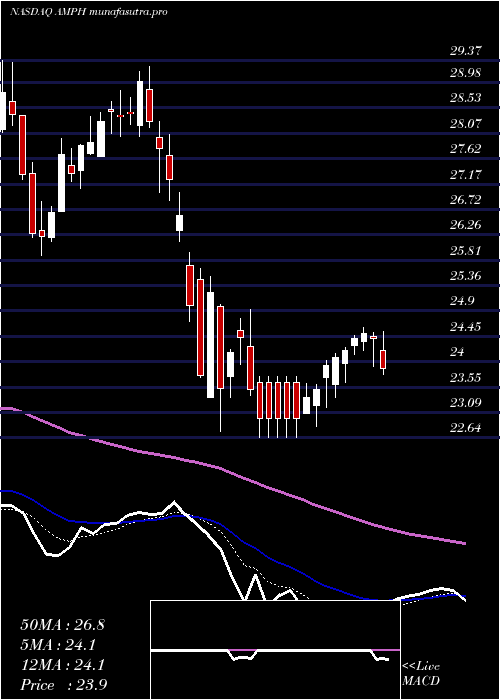The image size is (500, 700).
Task: Click the 24.45 price axis label
Action: point(465,327)
